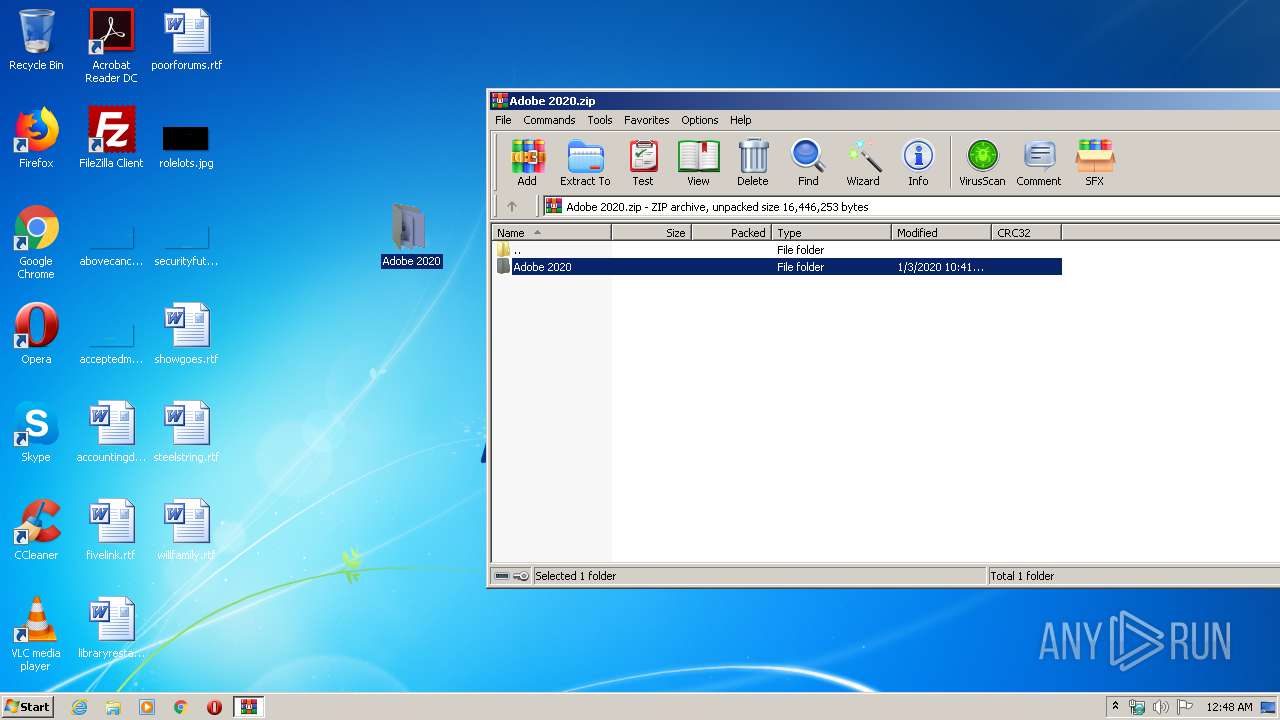Open the File menu
Screen dimensions: 1280x720
[x=503, y=120]
